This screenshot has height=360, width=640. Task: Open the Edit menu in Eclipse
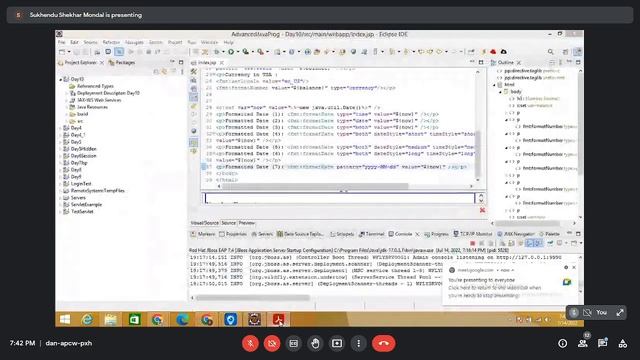point(74,42)
